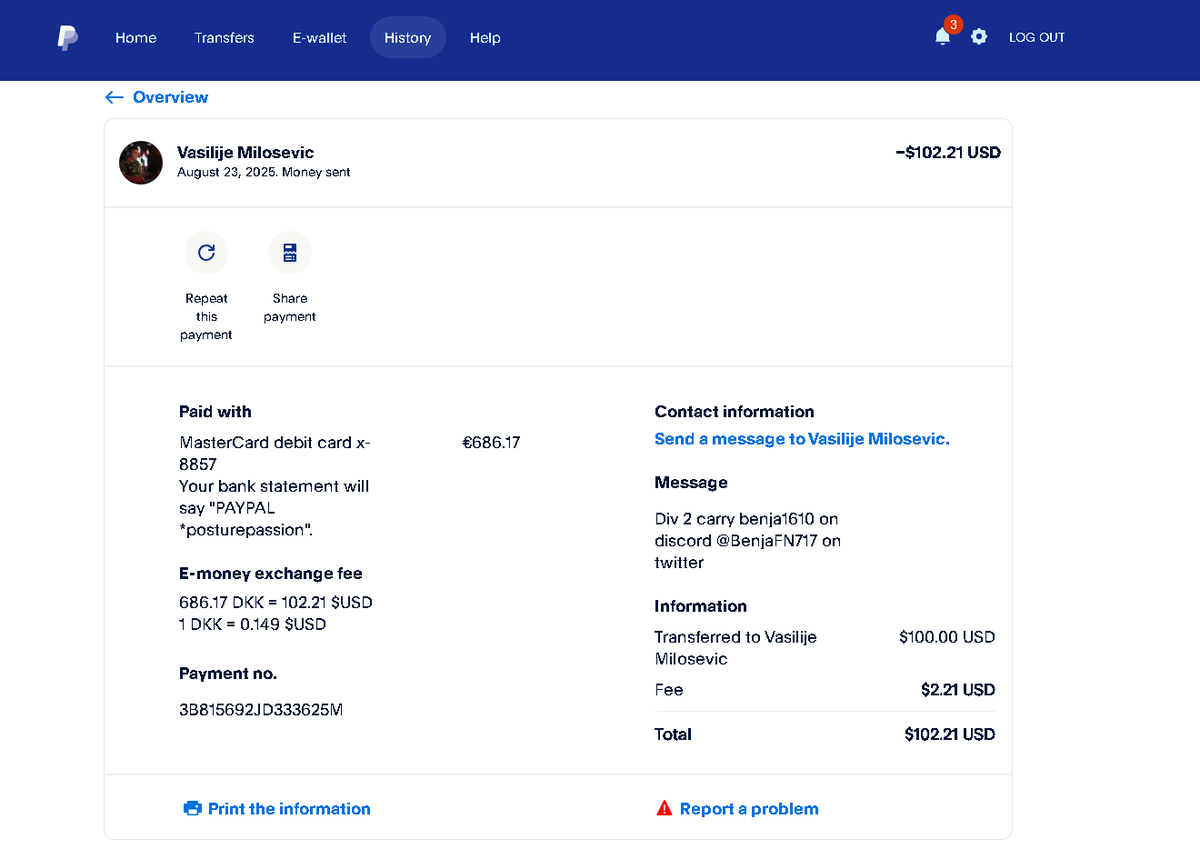Click the $2.21 USD fee value
1200x849 pixels.
click(958, 690)
